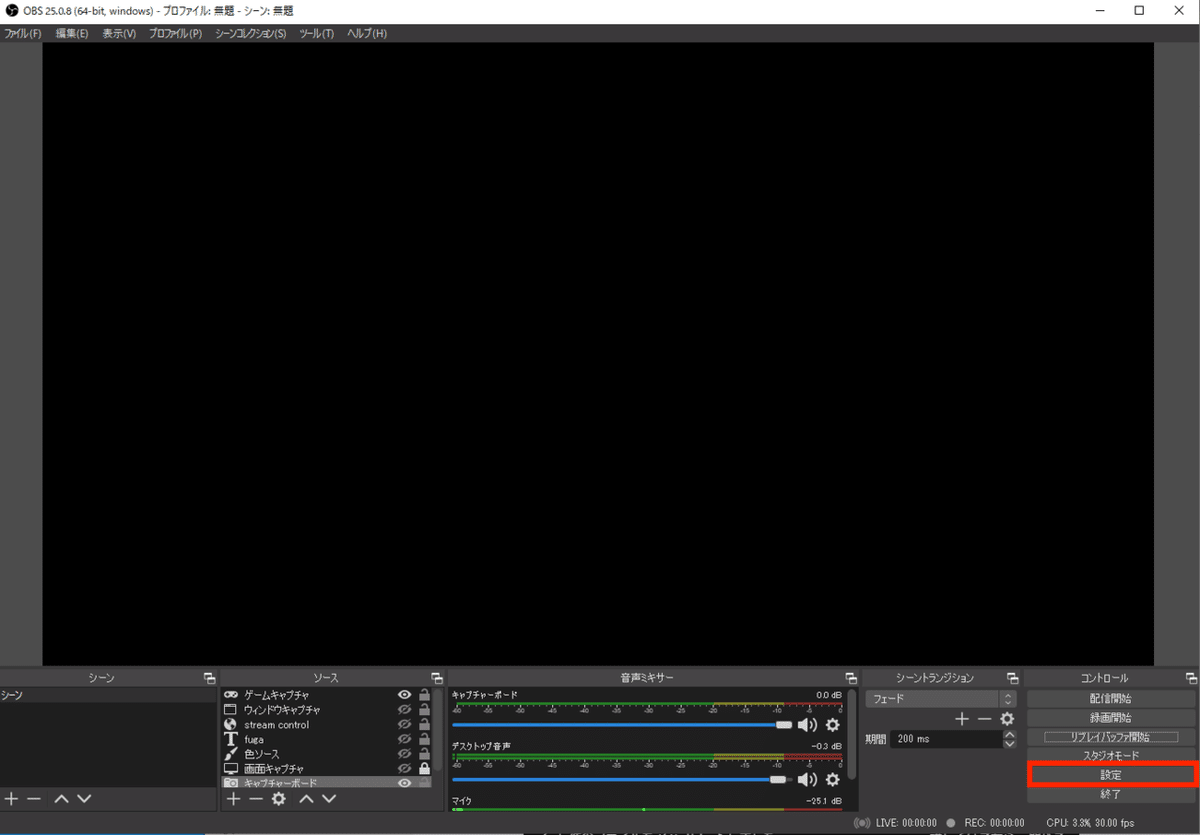Mute キャプチャーボード audio speaker icon
This screenshot has width=1200, height=835.
pyautogui.click(x=807, y=725)
